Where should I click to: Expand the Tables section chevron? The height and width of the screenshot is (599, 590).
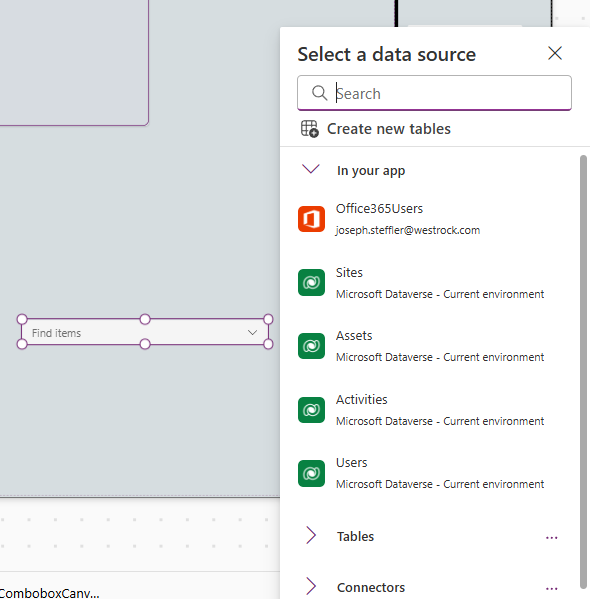311,535
